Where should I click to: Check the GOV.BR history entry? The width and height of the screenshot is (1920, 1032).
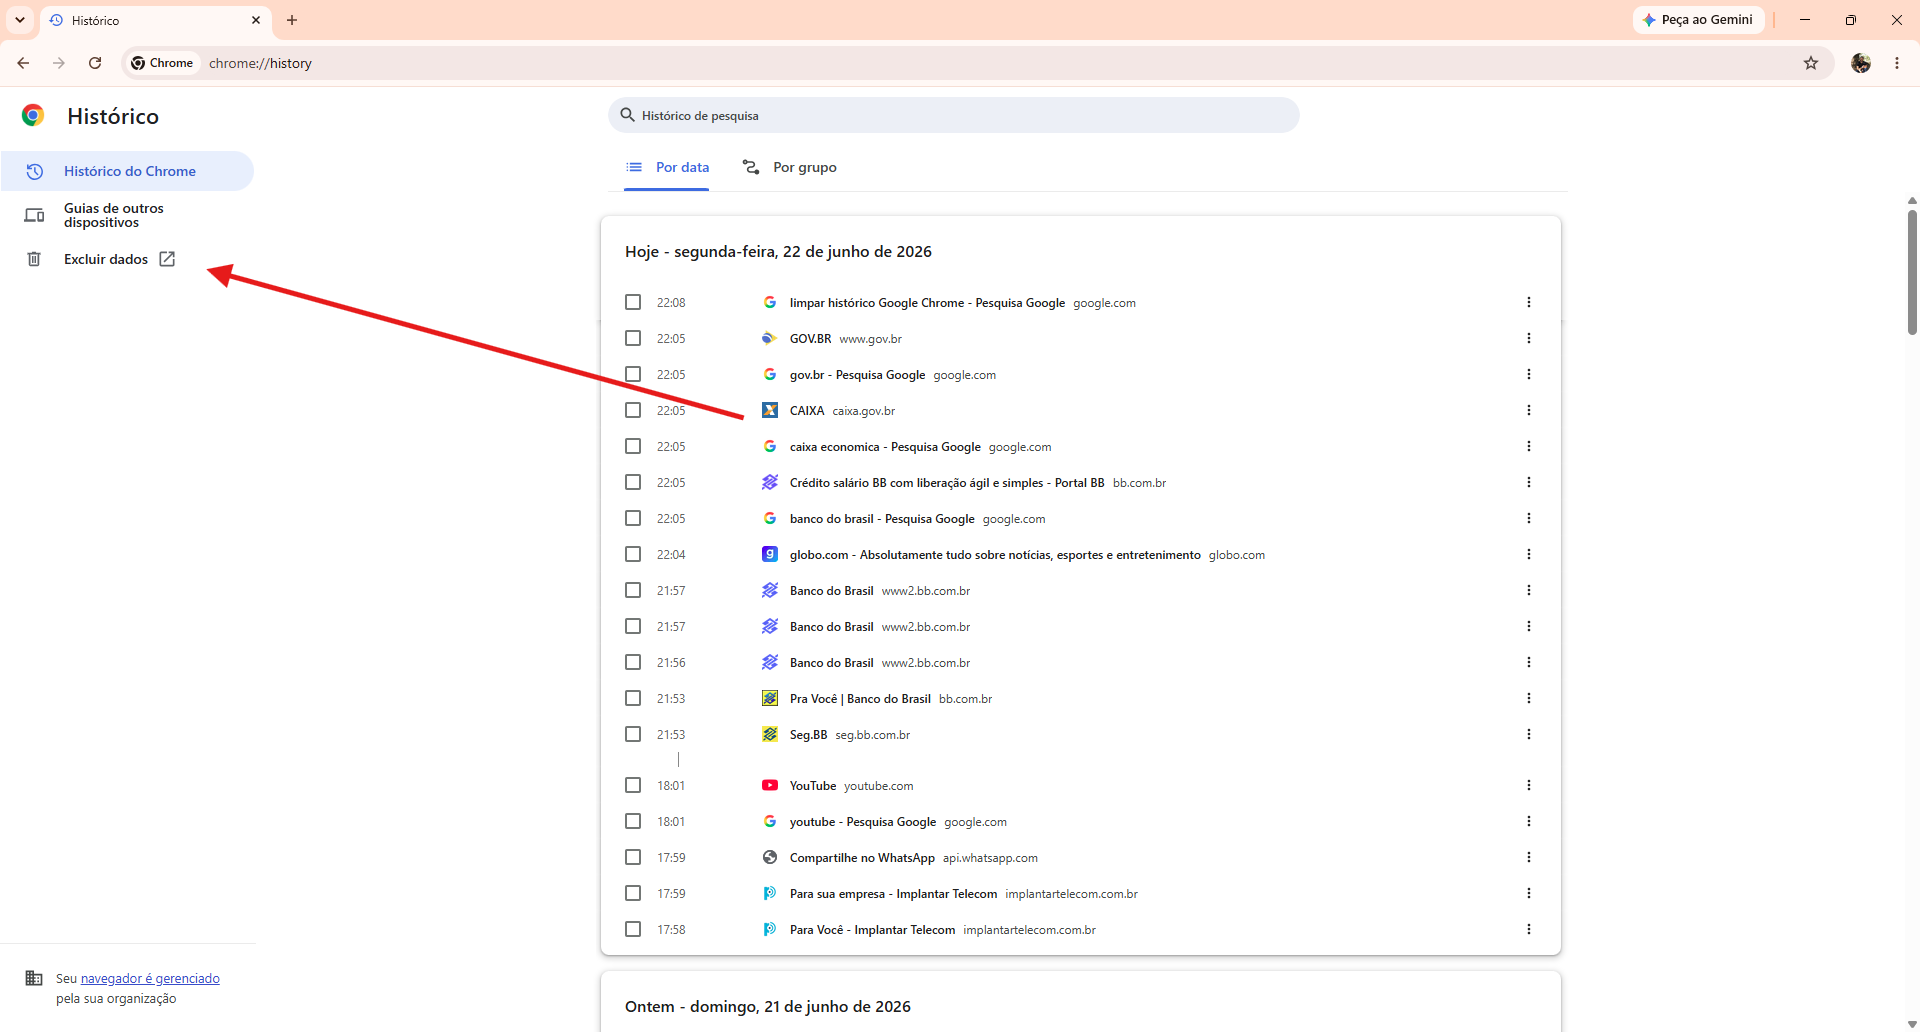(633, 338)
